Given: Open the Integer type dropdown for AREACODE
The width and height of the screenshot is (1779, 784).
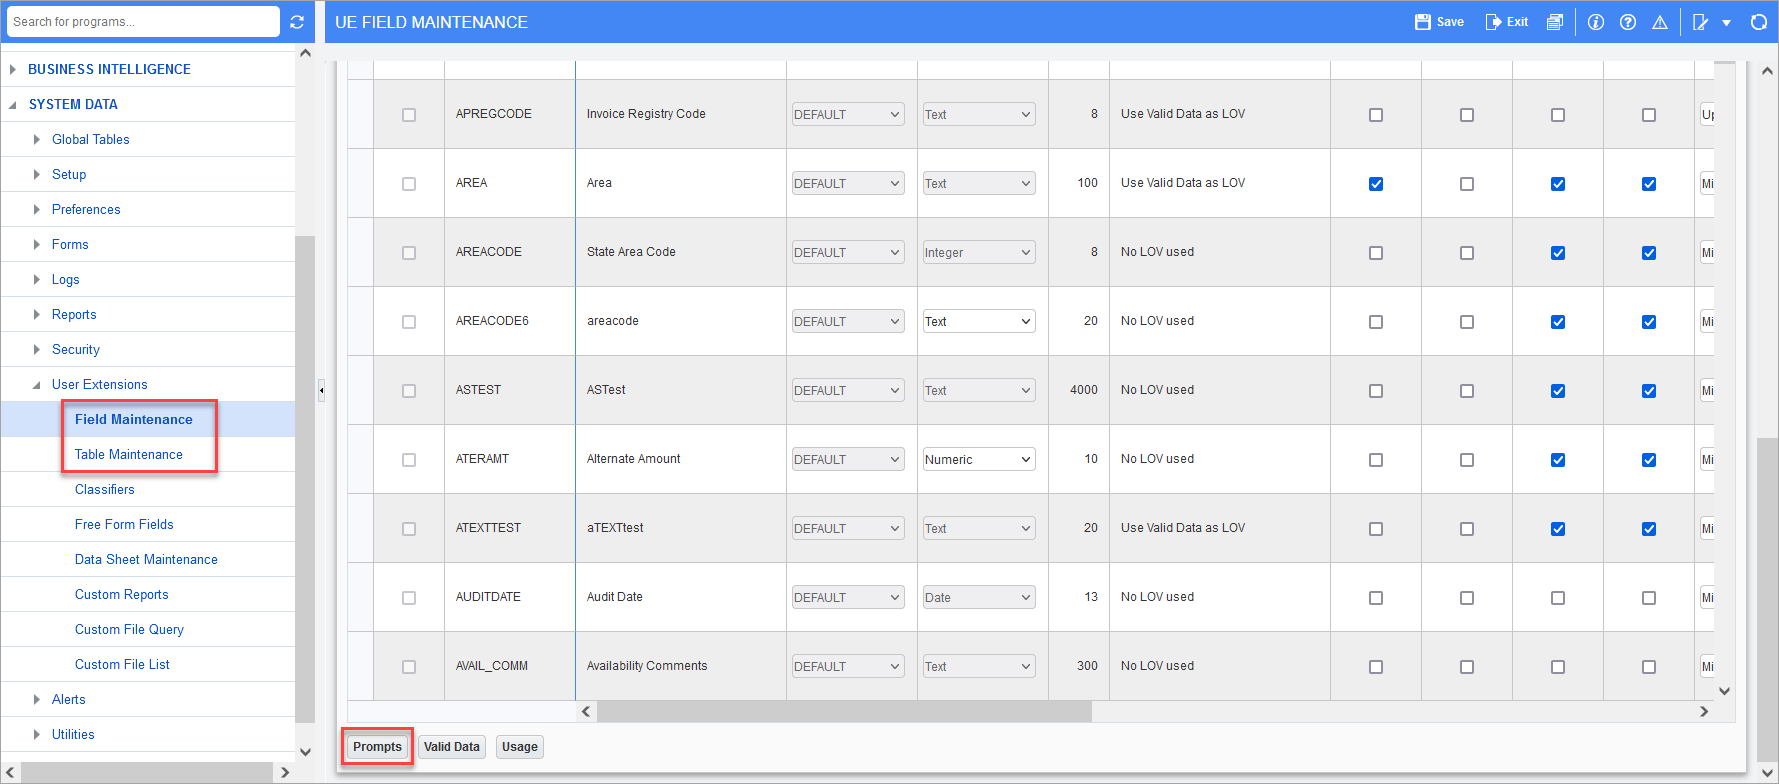Looking at the screenshot, I should point(979,252).
